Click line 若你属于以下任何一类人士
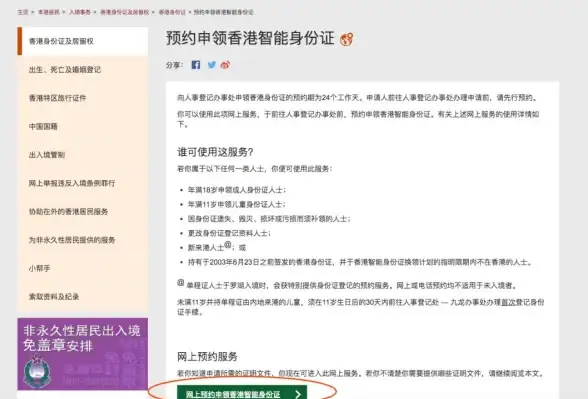The width and height of the screenshot is (588, 399). (255, 169)
